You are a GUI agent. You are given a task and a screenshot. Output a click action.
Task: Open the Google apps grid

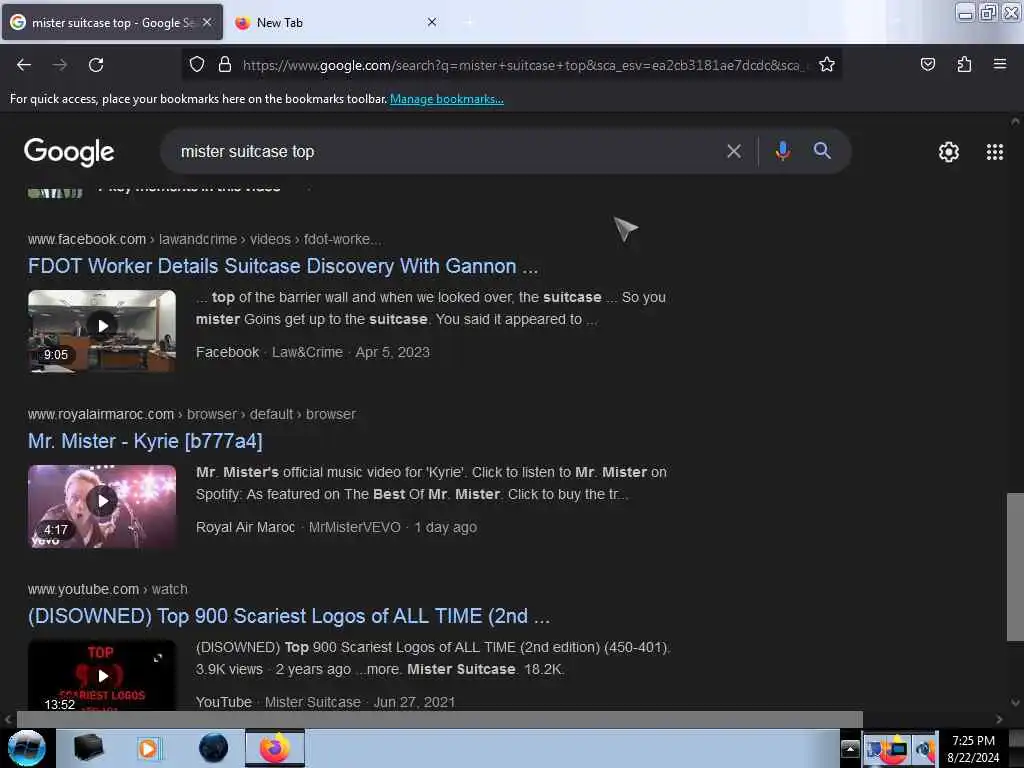tap(994, 152)
